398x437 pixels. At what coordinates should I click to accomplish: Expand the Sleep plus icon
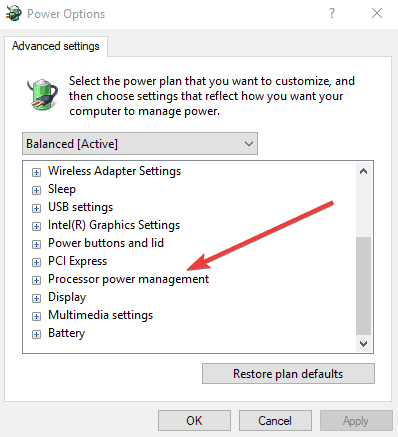[36, 190]
